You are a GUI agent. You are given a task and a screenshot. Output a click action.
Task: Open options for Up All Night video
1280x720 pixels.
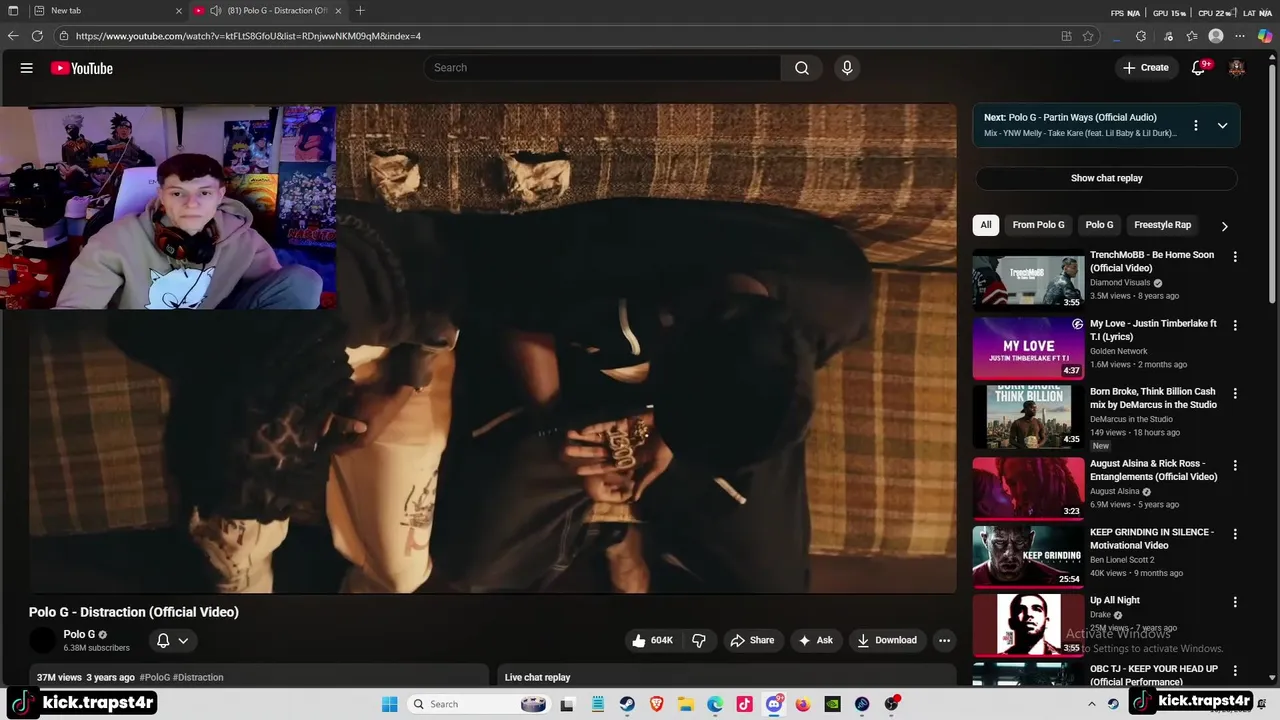click(x=1235, y=602)
